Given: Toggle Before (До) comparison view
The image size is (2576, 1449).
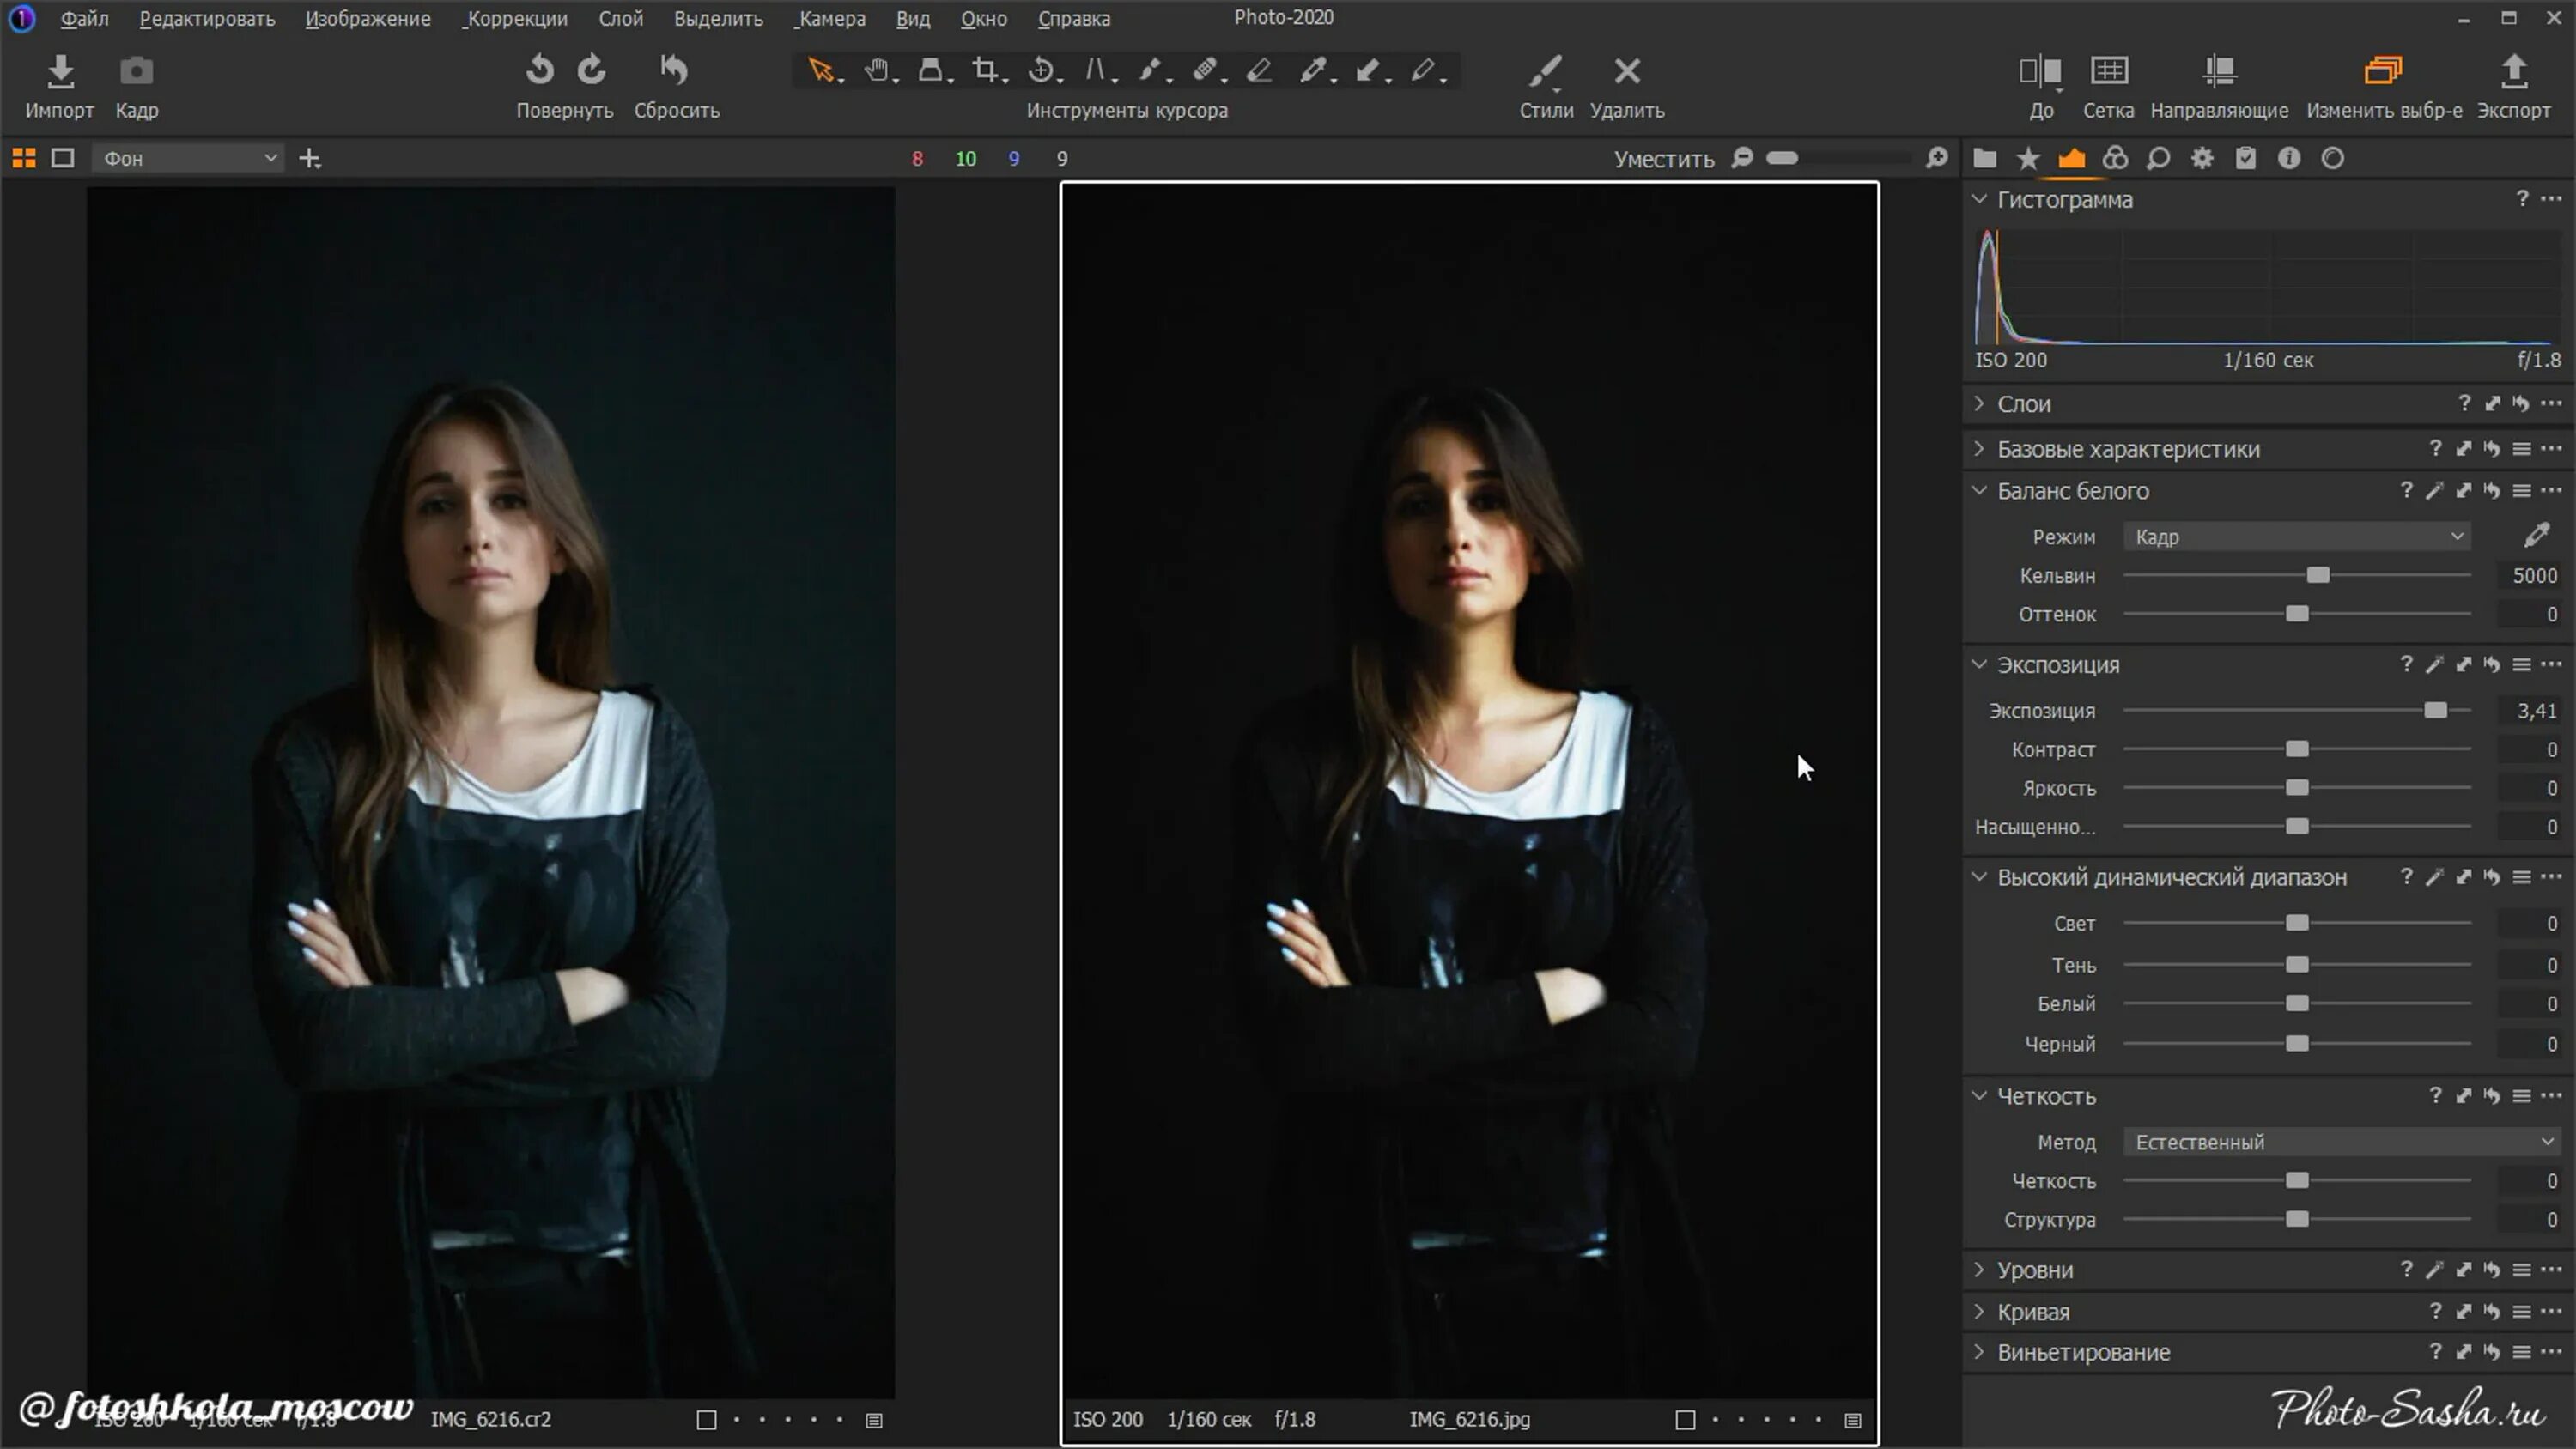Looking at the screenshot, I should click(x=2040, y=71).
